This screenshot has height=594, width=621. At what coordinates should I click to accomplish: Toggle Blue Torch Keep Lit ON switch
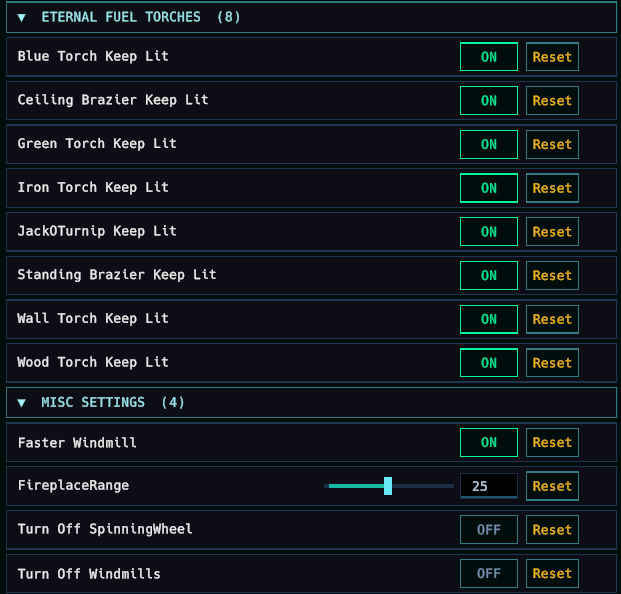(489, 57)
